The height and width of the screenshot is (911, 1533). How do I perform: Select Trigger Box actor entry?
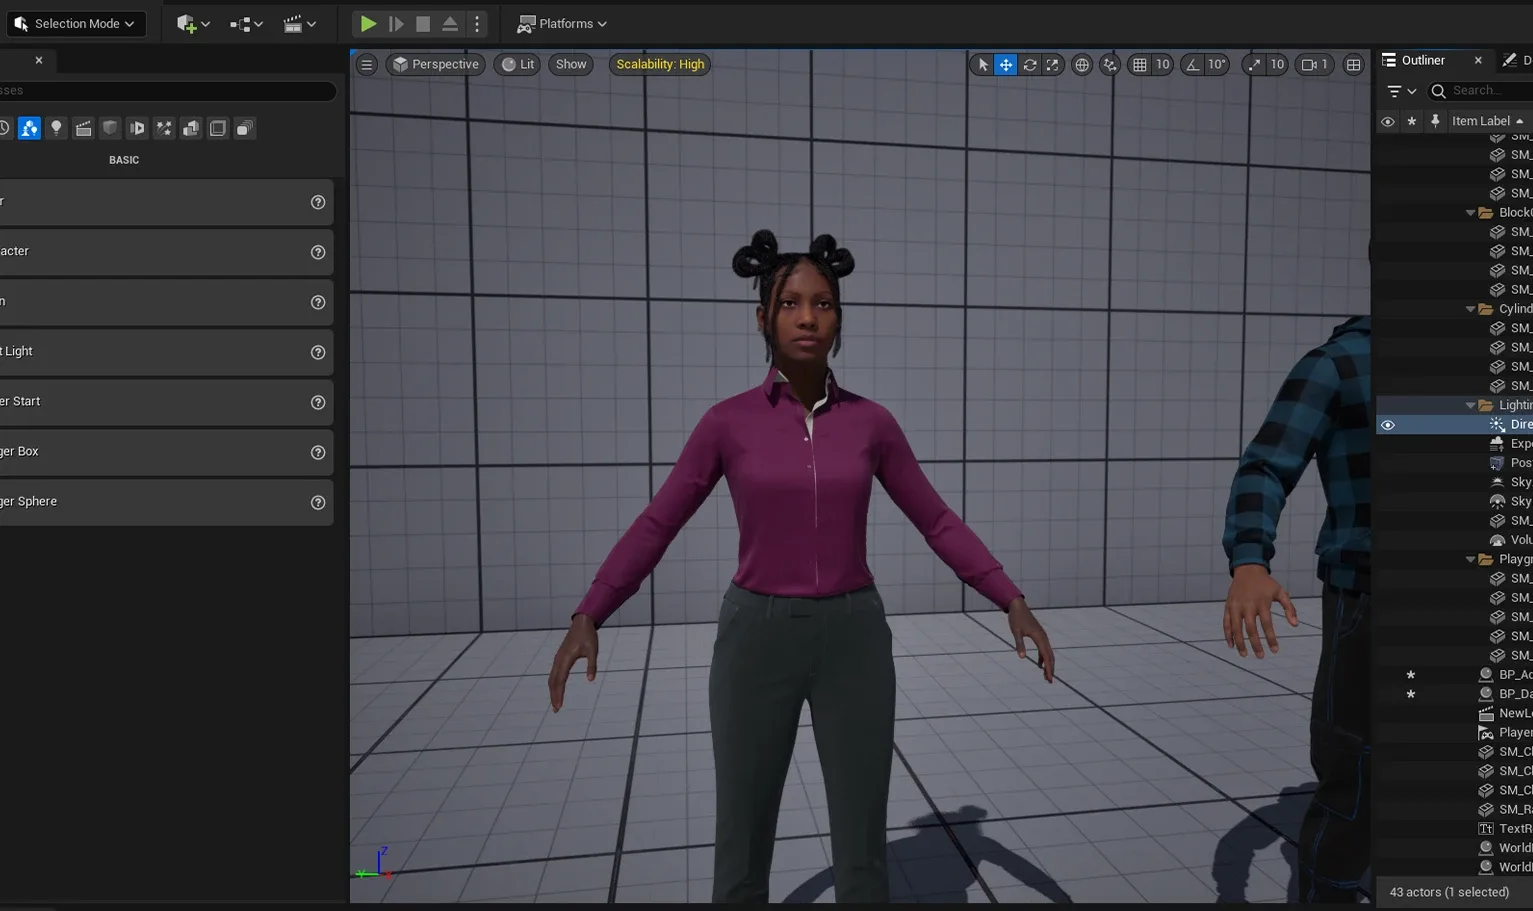pyautogui.click(x=166, y=452)
